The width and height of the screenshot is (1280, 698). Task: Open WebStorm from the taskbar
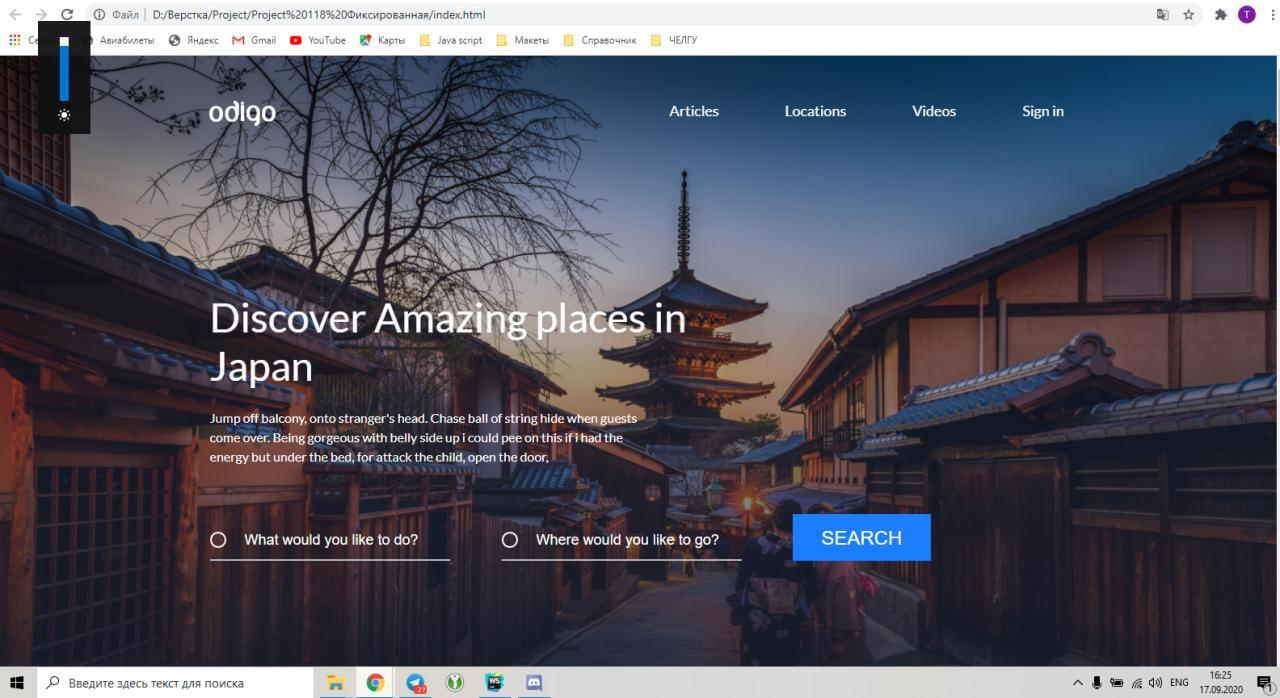coord(494,683)
